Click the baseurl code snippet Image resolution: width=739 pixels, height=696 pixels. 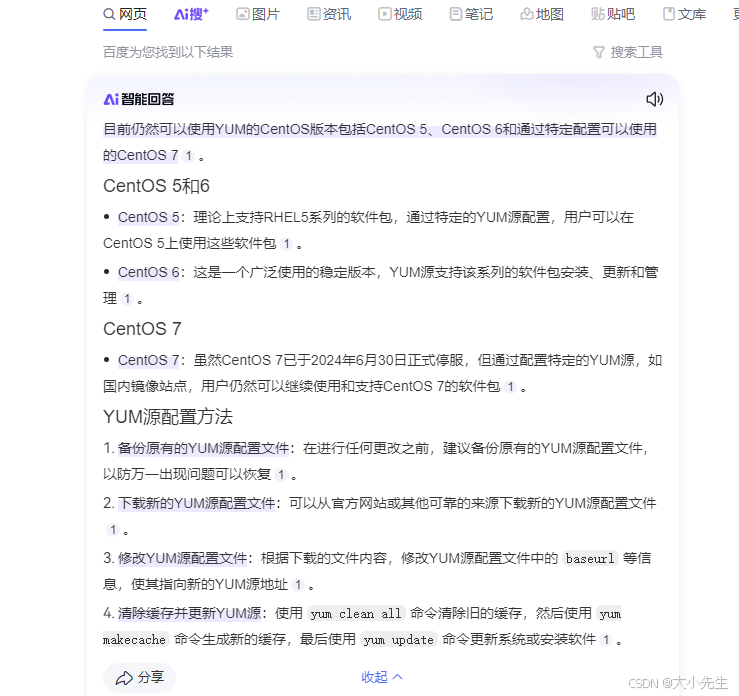point(590,559)
